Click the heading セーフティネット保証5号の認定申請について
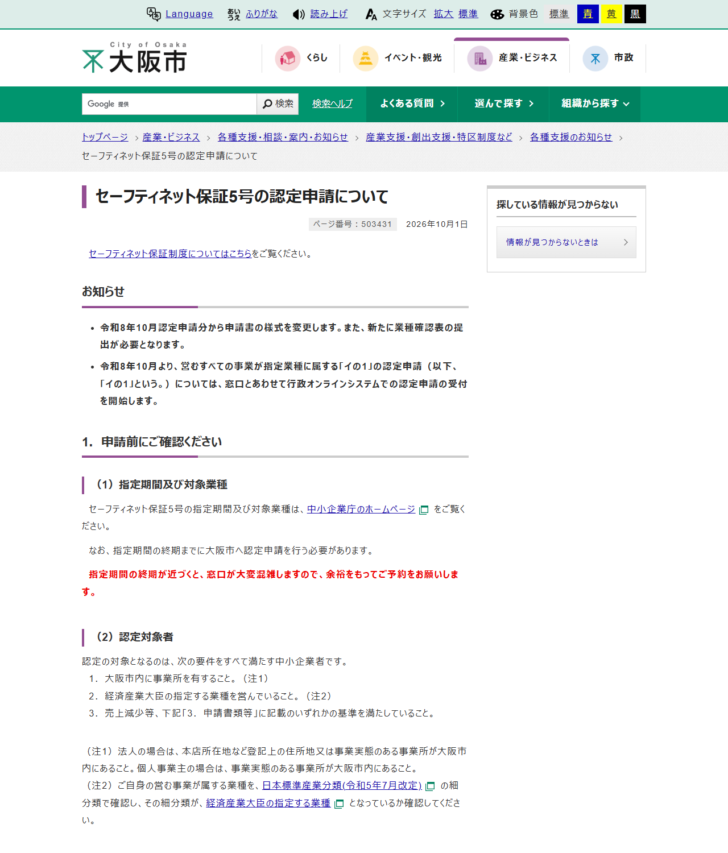Image resolution: width=728 pixels, height=853 pixels. pyautogui.click(x=242, y=196)
